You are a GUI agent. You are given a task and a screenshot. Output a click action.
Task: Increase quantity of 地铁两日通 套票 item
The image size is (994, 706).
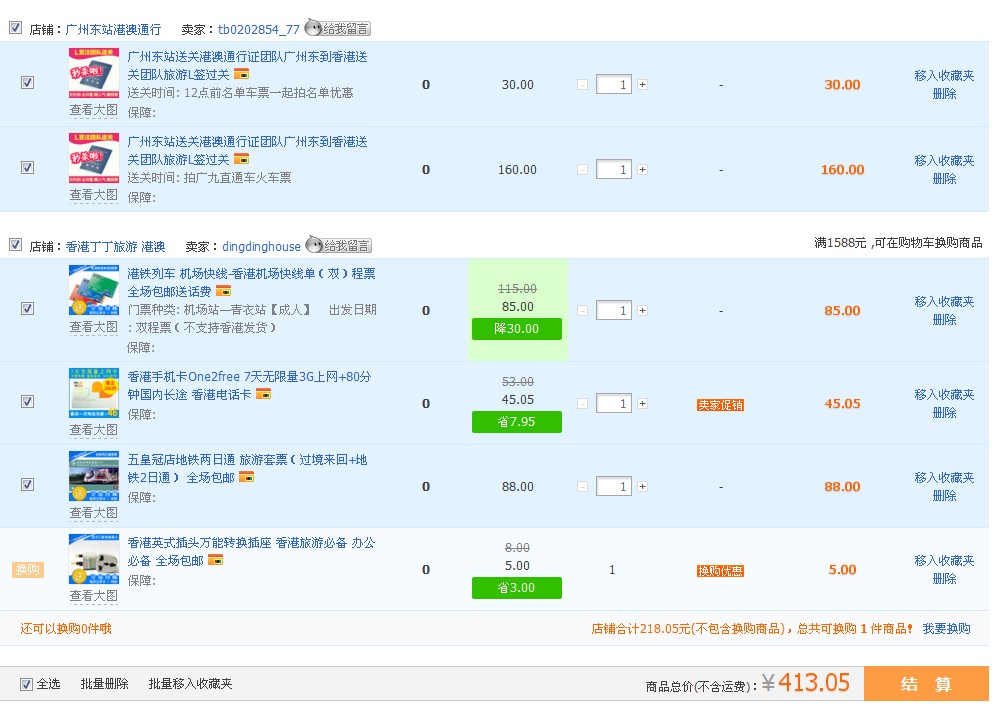[642, 486]
